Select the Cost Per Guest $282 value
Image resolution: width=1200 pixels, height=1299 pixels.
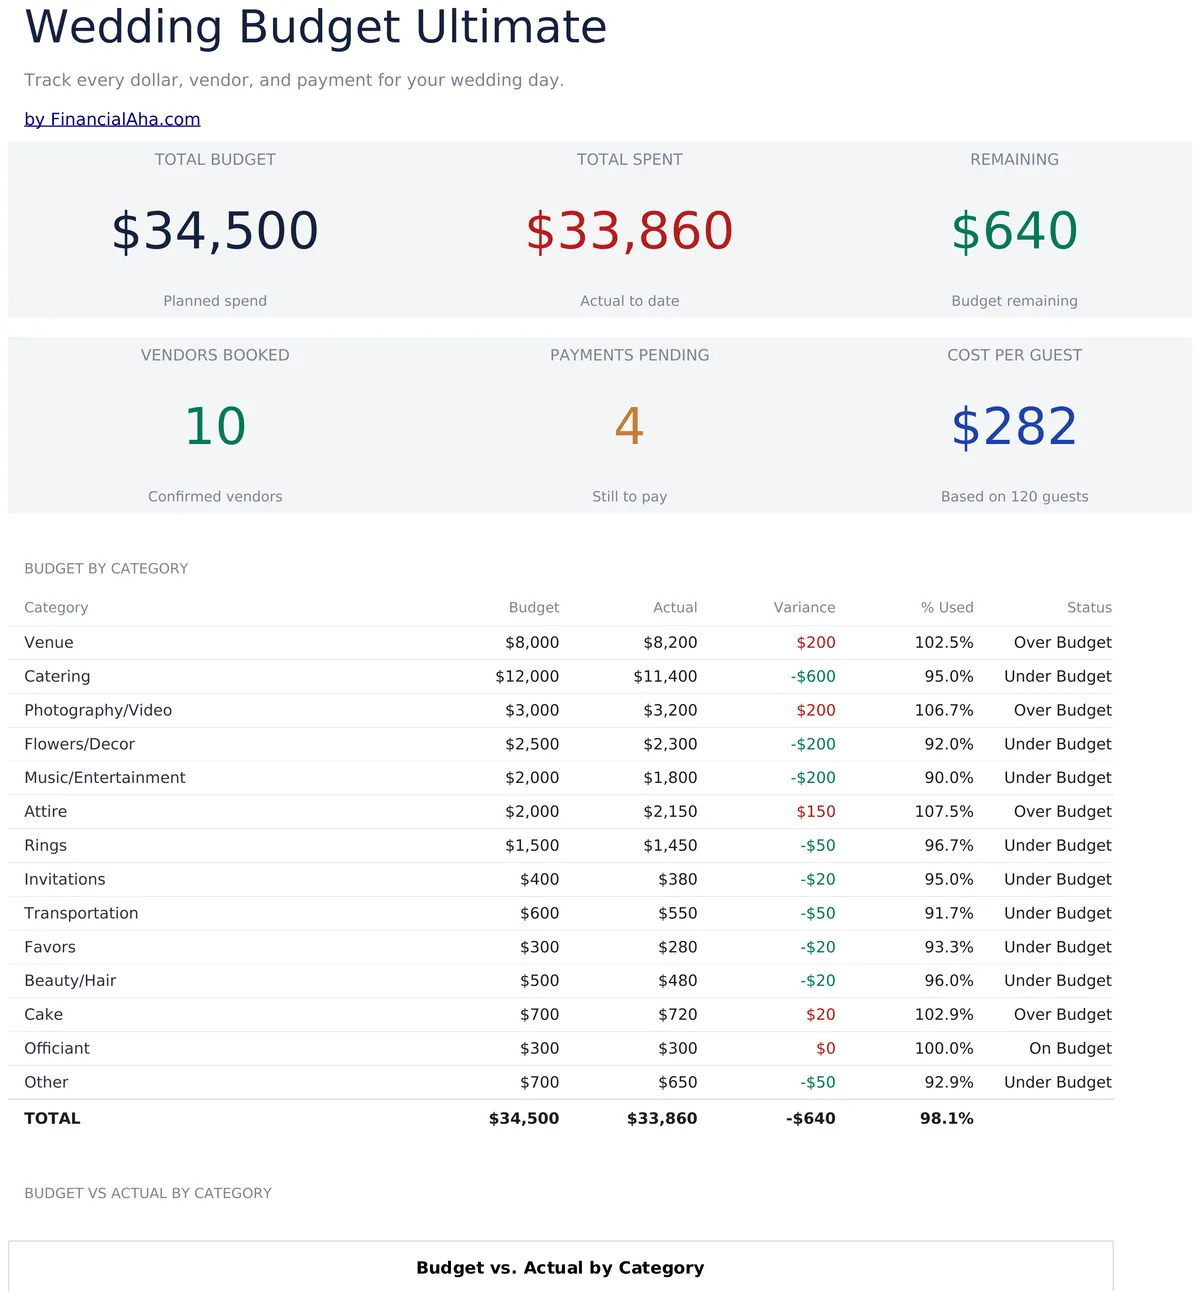pyautogui.click(x=1014, y=427)
